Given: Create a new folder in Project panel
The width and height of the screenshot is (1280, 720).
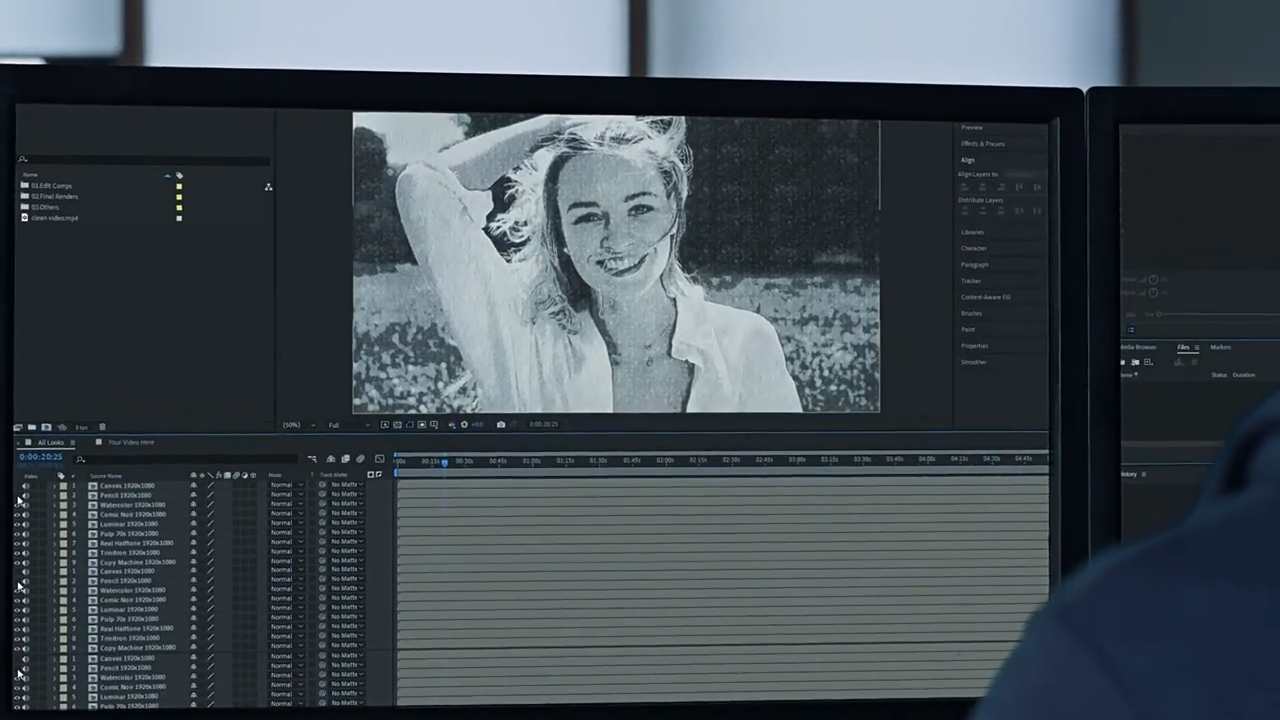Looking at the screenshot, I should tap(32, 427).
